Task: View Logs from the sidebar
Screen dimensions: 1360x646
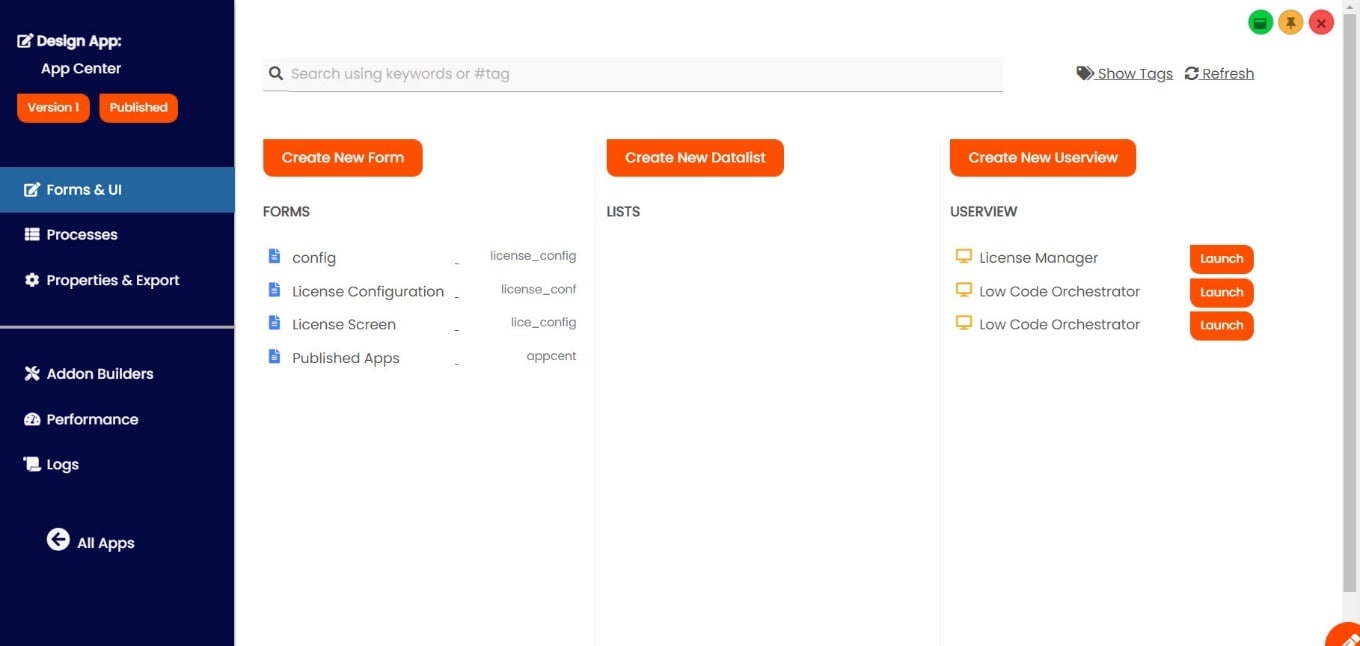Action: 62,465
